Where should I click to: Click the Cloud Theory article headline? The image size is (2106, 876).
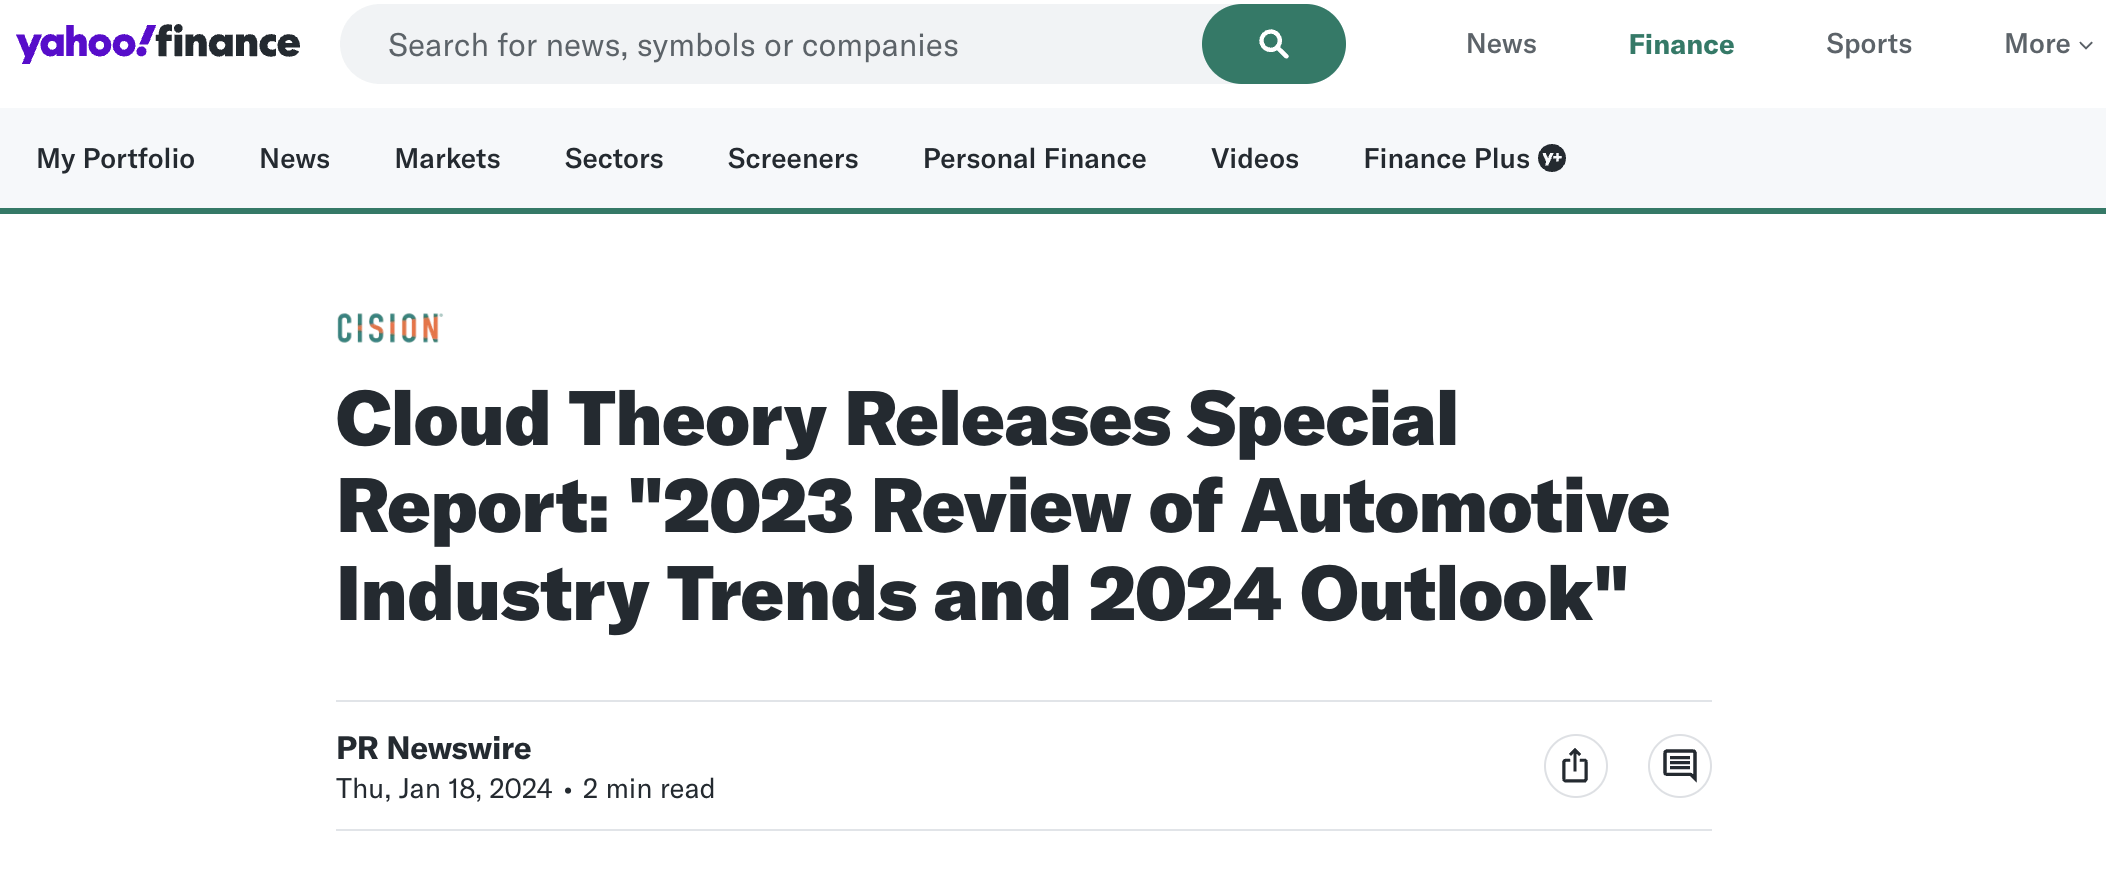pos(1002,507)
